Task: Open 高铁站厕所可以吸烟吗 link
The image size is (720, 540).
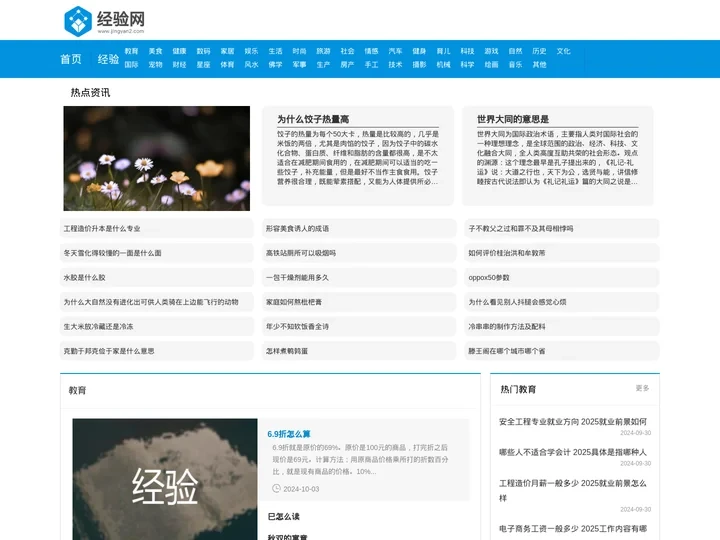Action: click(x=301, y=253)
